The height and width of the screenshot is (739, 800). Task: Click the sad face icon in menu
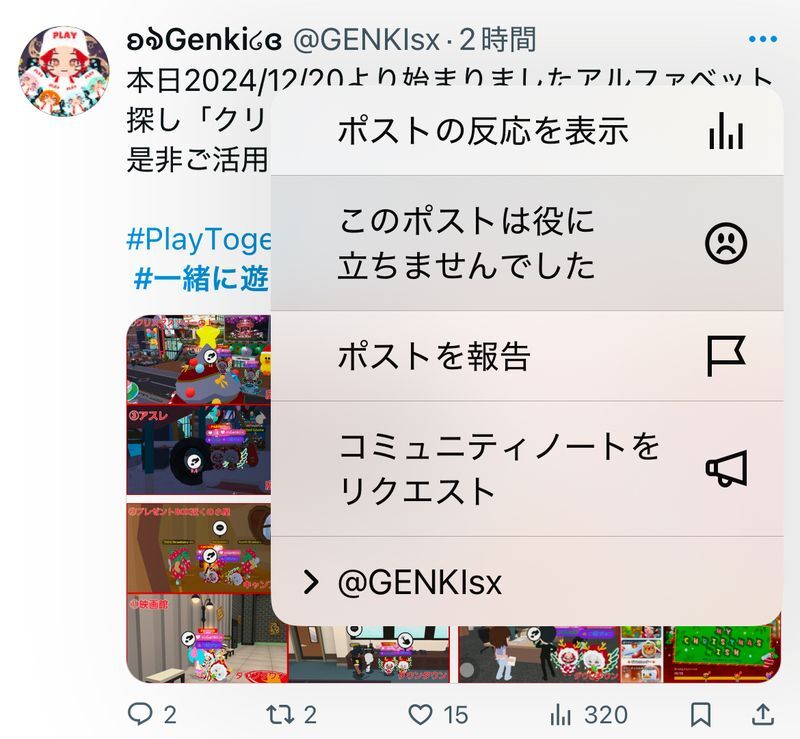pyautogui.click(x=726, y=243)
